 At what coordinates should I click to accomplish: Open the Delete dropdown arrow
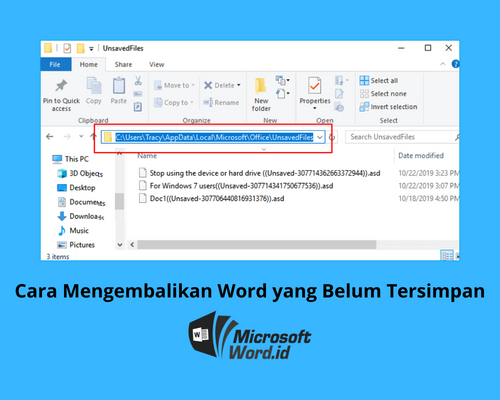pos(239,85)
